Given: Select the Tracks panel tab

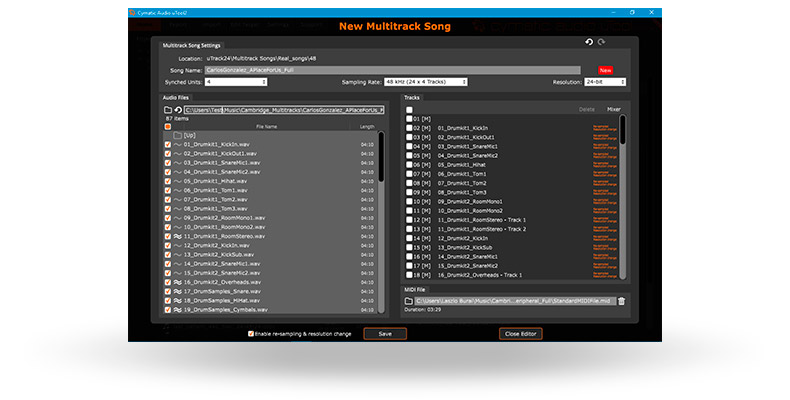Looking at the screenshot, I should [x=412, y=98].
